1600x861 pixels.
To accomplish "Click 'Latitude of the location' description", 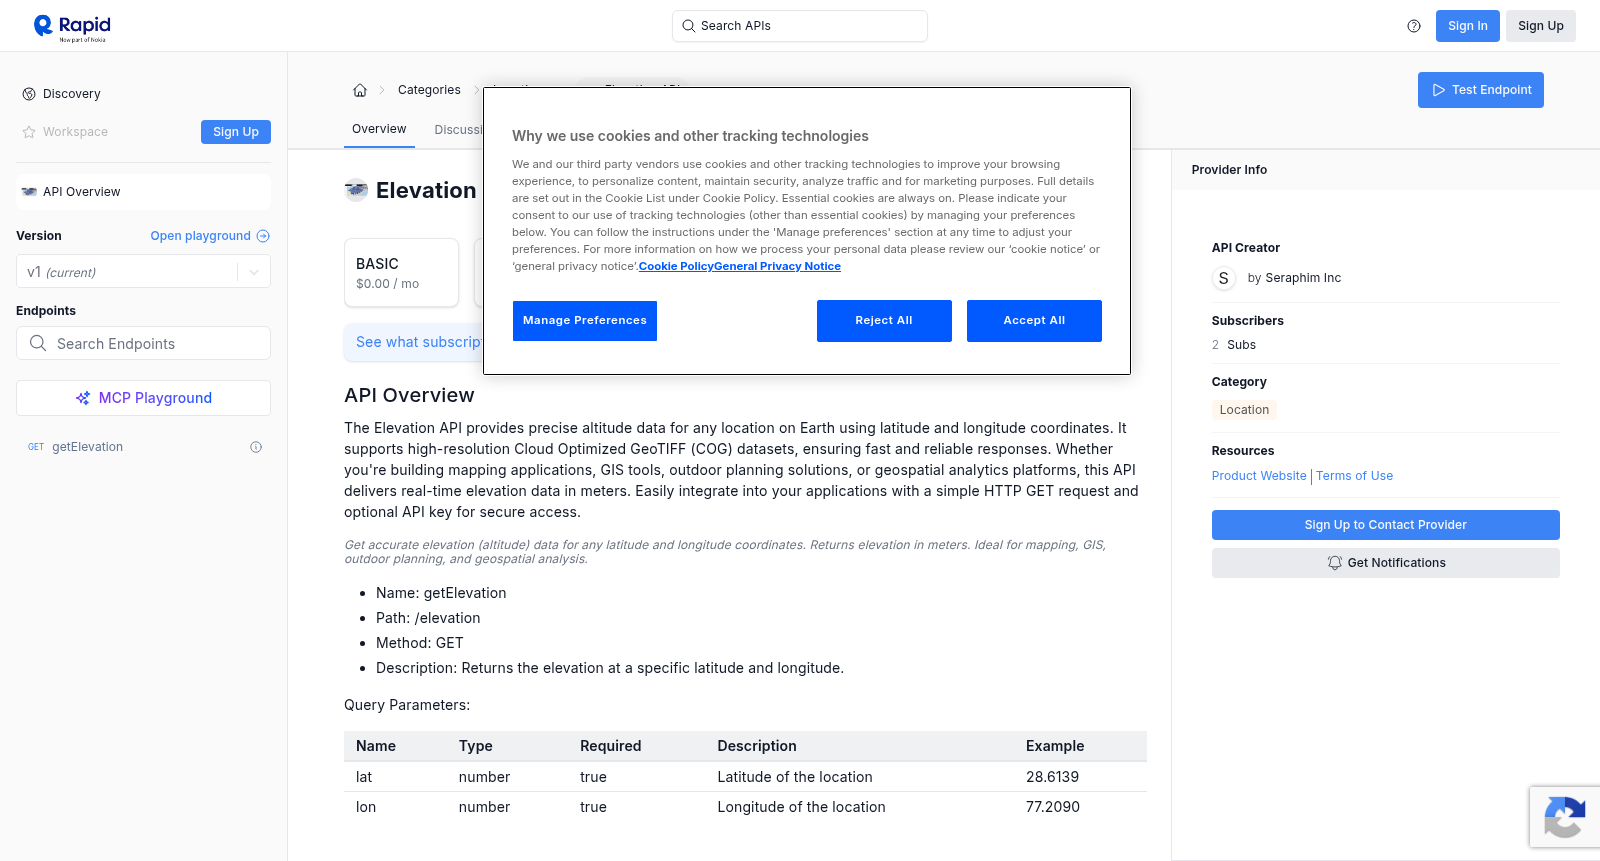I will click(x=795, y=777).
